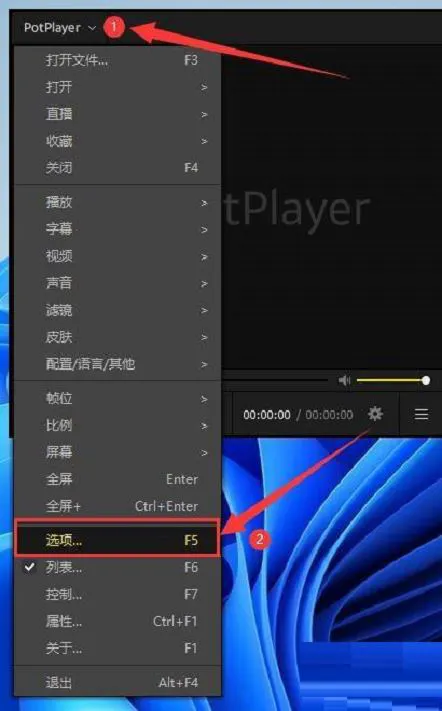Click the playback seek bar

pos(275,380)
